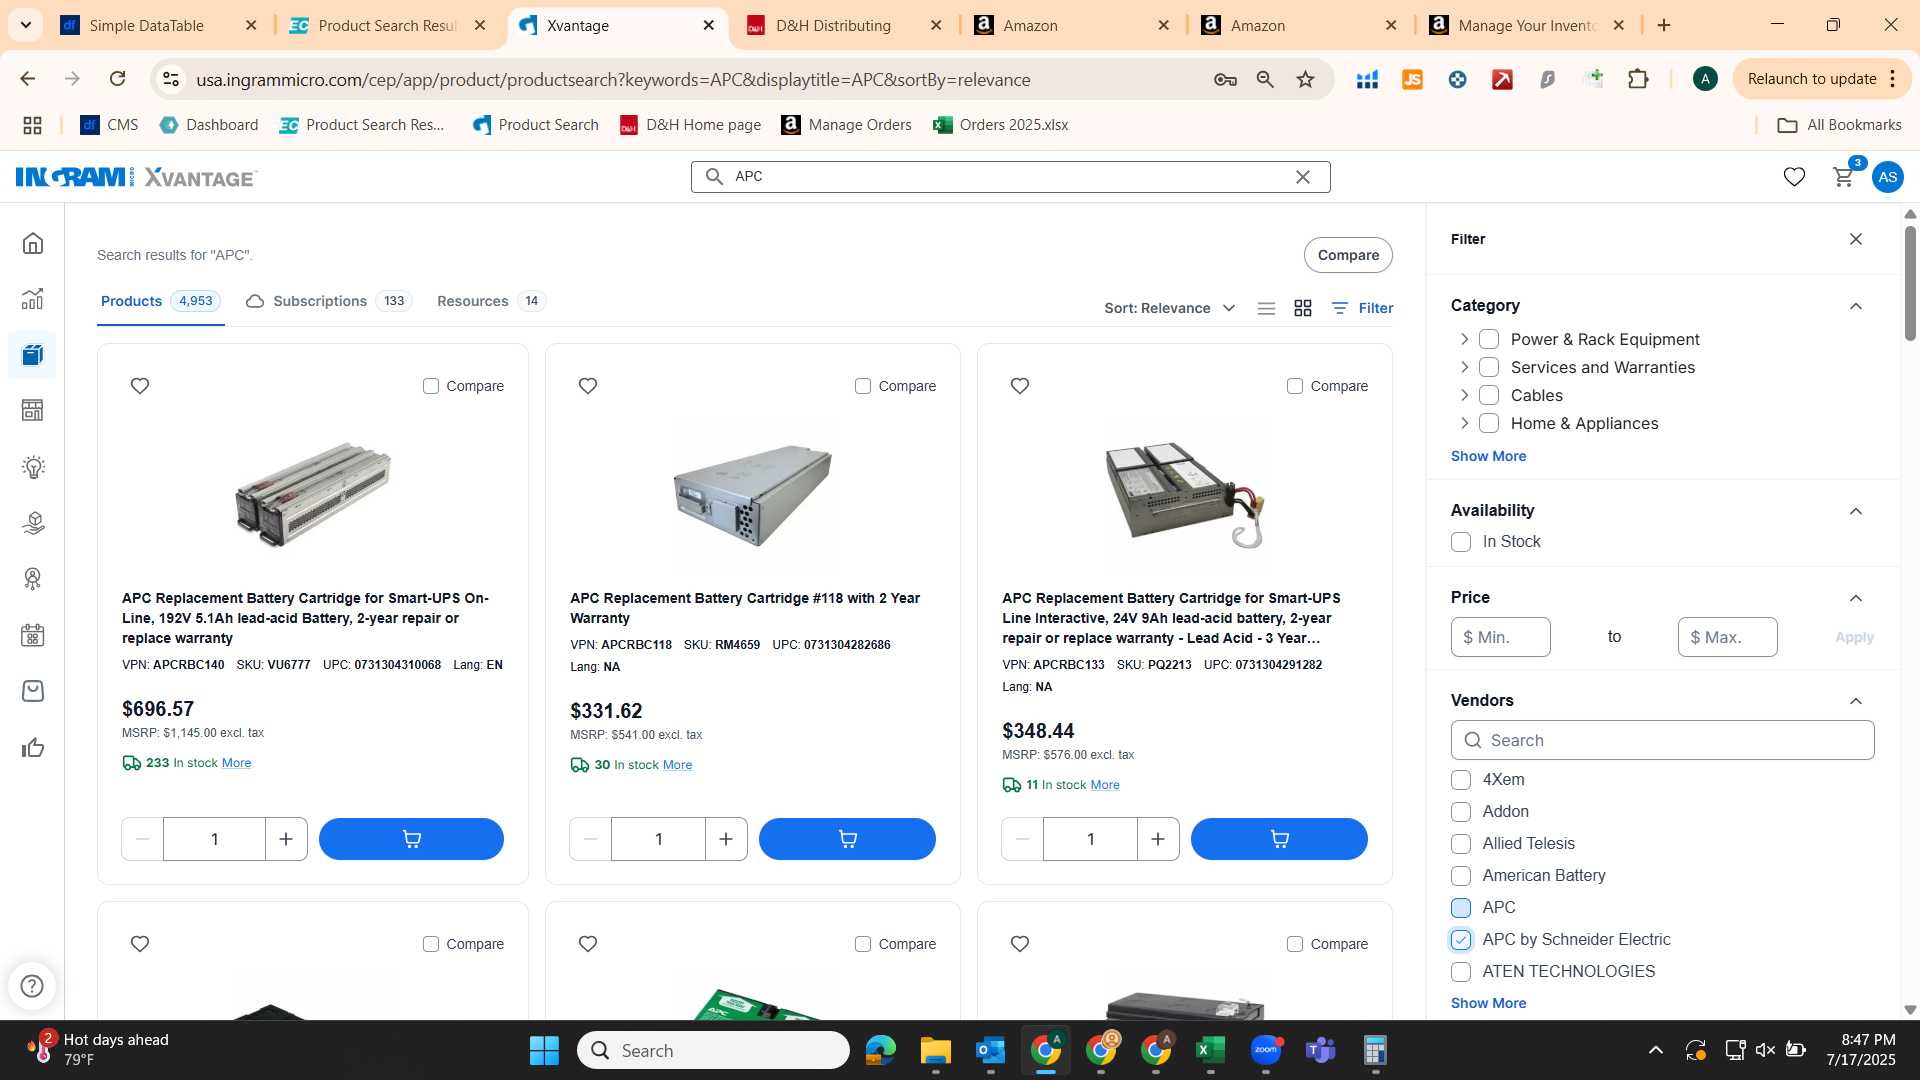Open the Home icon in left sidebar
The height and width of the screenshot is (1080, 1920).
(33, 243)
